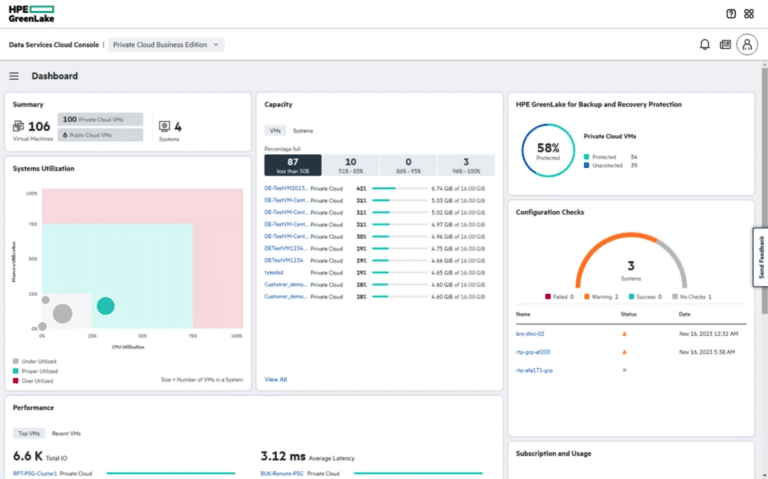Image resolution: width=768 pixels, height=479 pixels.
Task: Click the Success legend marker
Action: (631, 297)
